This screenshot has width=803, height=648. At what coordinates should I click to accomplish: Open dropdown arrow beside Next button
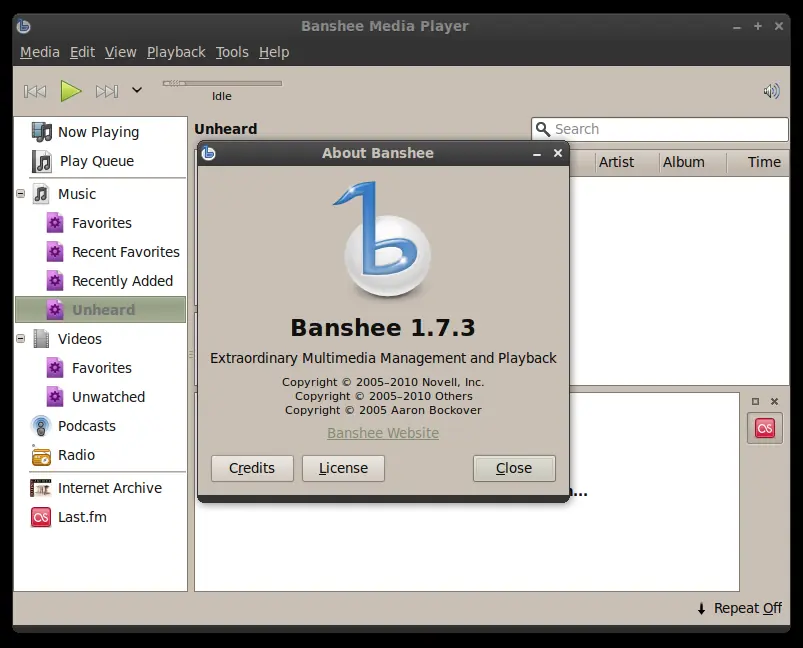point(137,90)
